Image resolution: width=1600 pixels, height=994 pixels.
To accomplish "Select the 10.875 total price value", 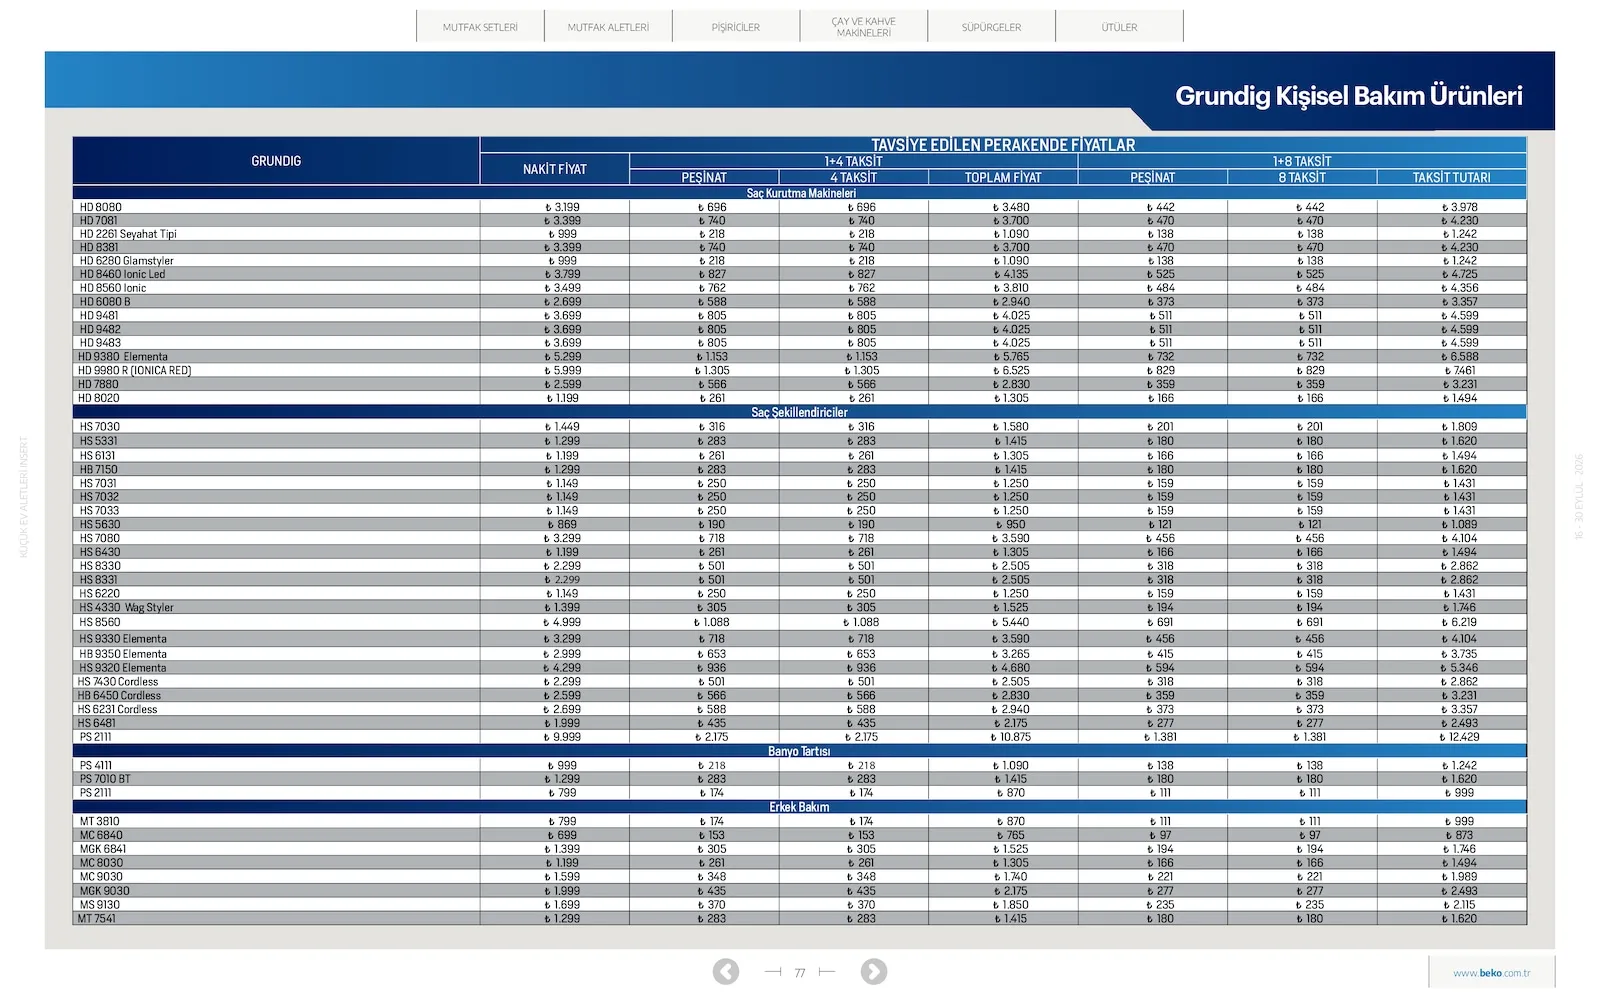I will coord(1011,737).
